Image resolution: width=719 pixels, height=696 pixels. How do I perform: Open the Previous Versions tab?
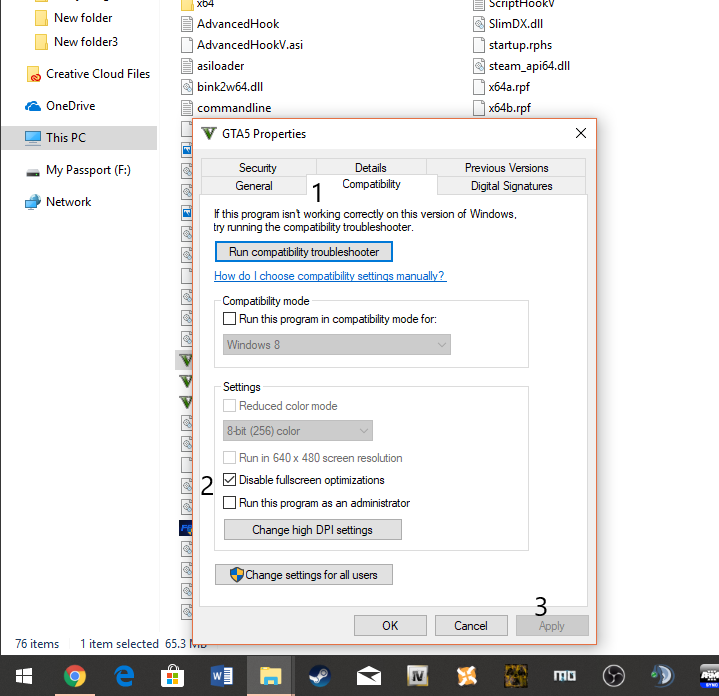coord(506,167)
